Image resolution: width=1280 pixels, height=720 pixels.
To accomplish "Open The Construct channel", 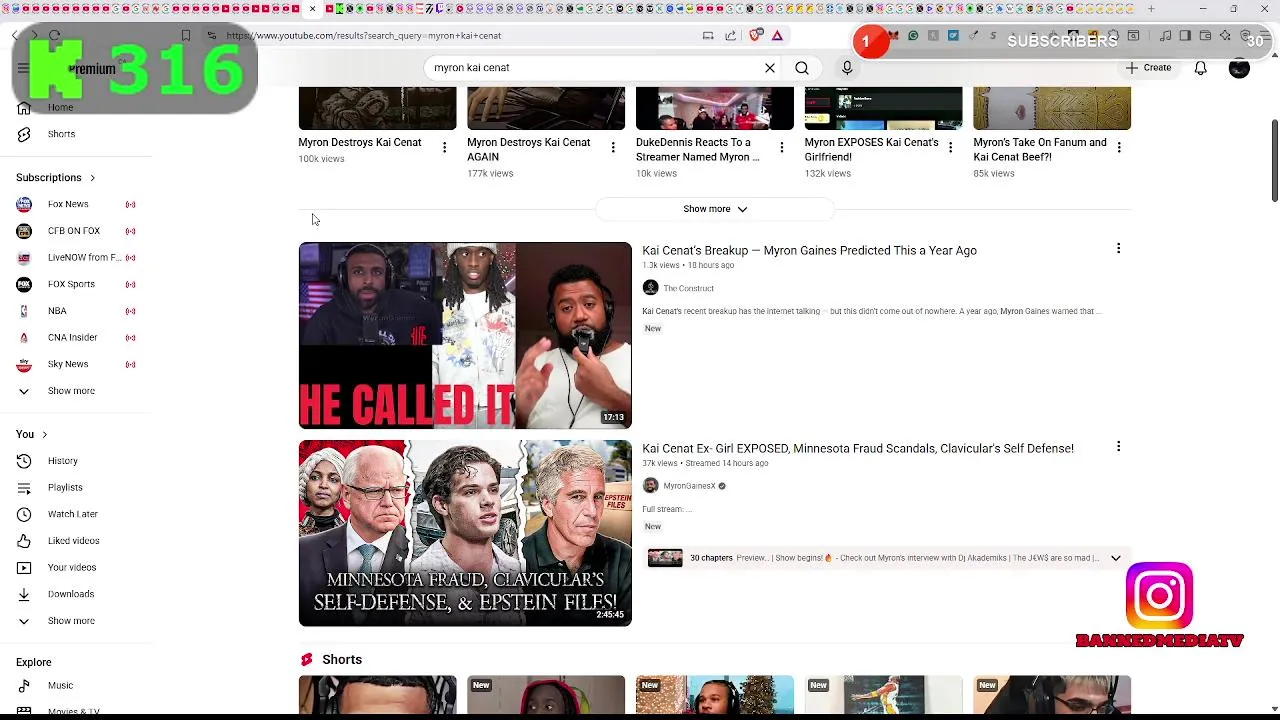I will [x=688, y=288].
